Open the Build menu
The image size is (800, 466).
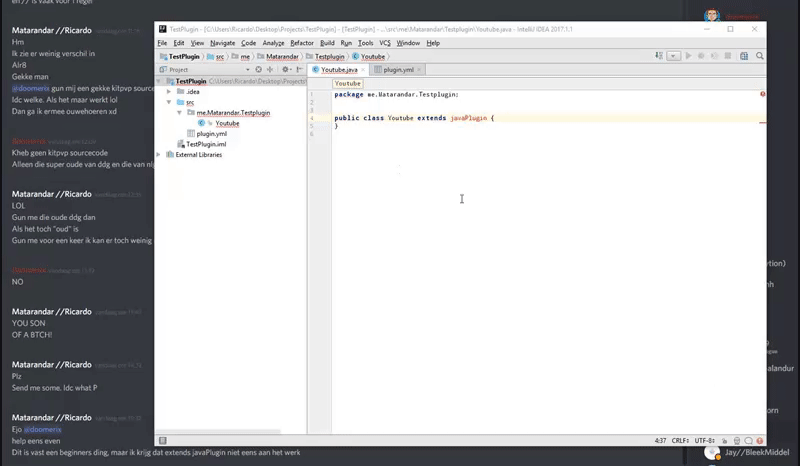click(327, 43)
